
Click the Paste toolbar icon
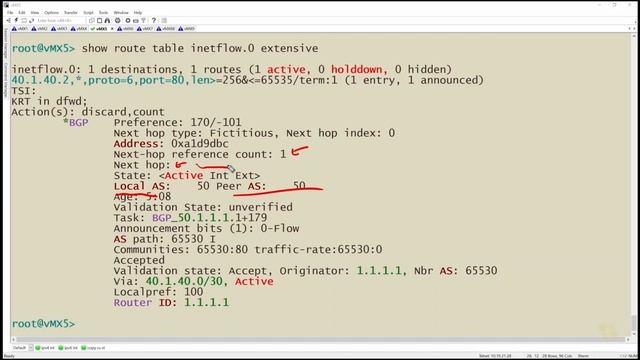point(100,20)
